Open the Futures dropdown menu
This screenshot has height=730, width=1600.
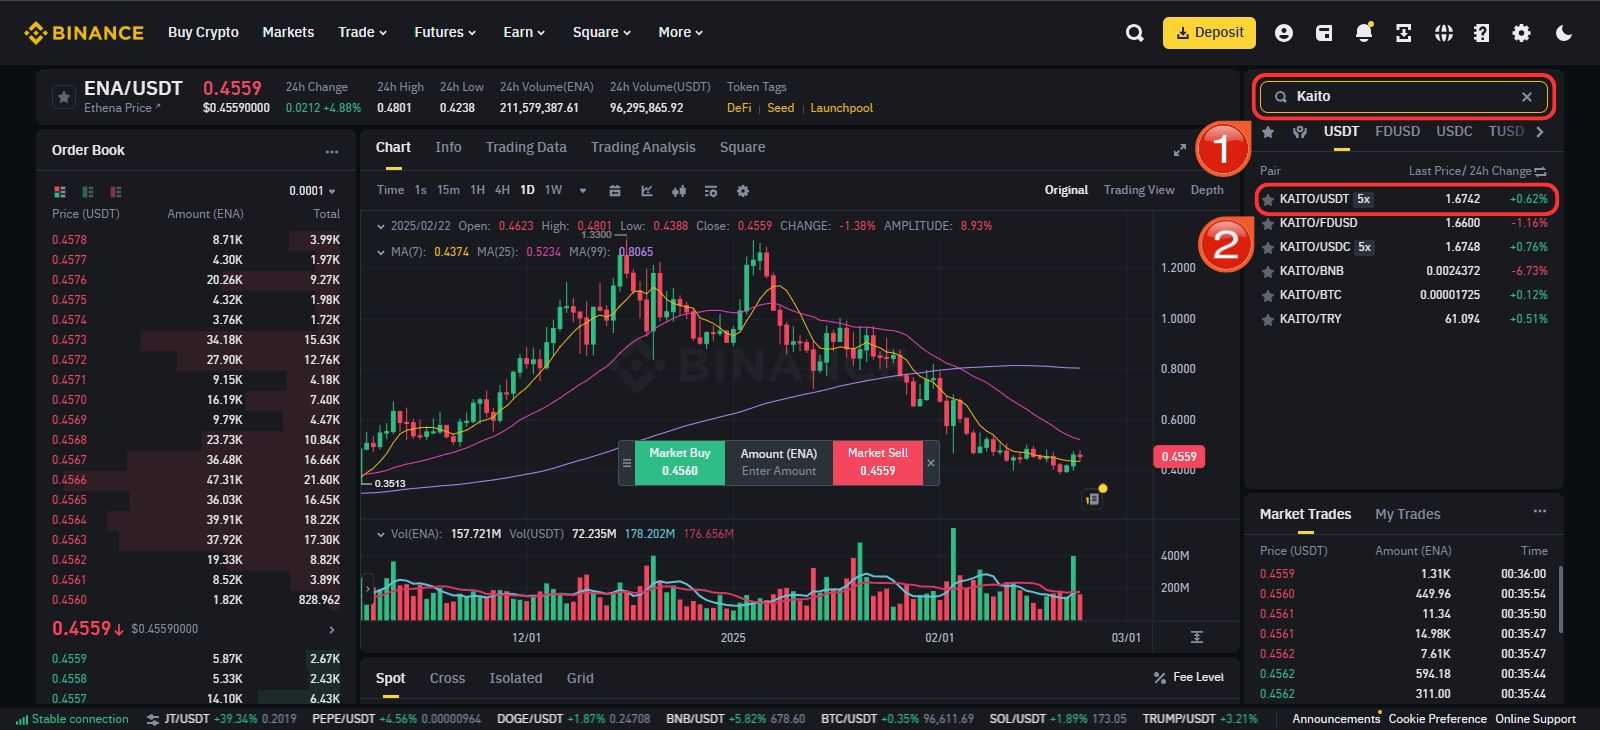click(445, 33)
